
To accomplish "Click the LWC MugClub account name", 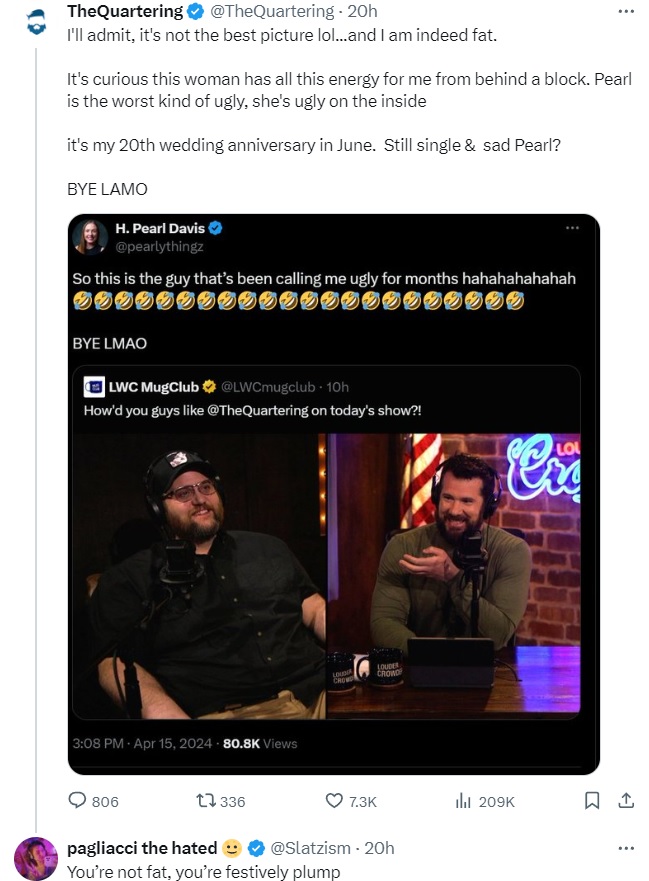I will [154, 386].
